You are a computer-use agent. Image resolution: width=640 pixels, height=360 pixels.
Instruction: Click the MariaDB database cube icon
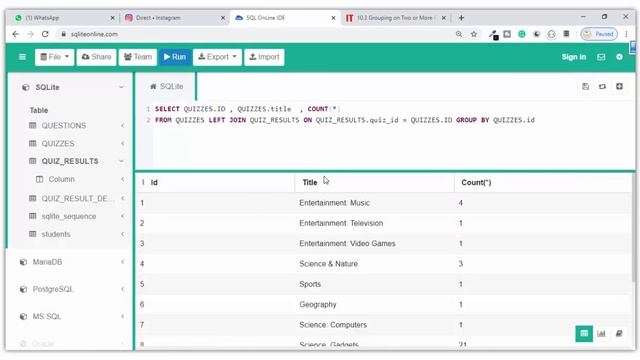click(x=23, y=262)
